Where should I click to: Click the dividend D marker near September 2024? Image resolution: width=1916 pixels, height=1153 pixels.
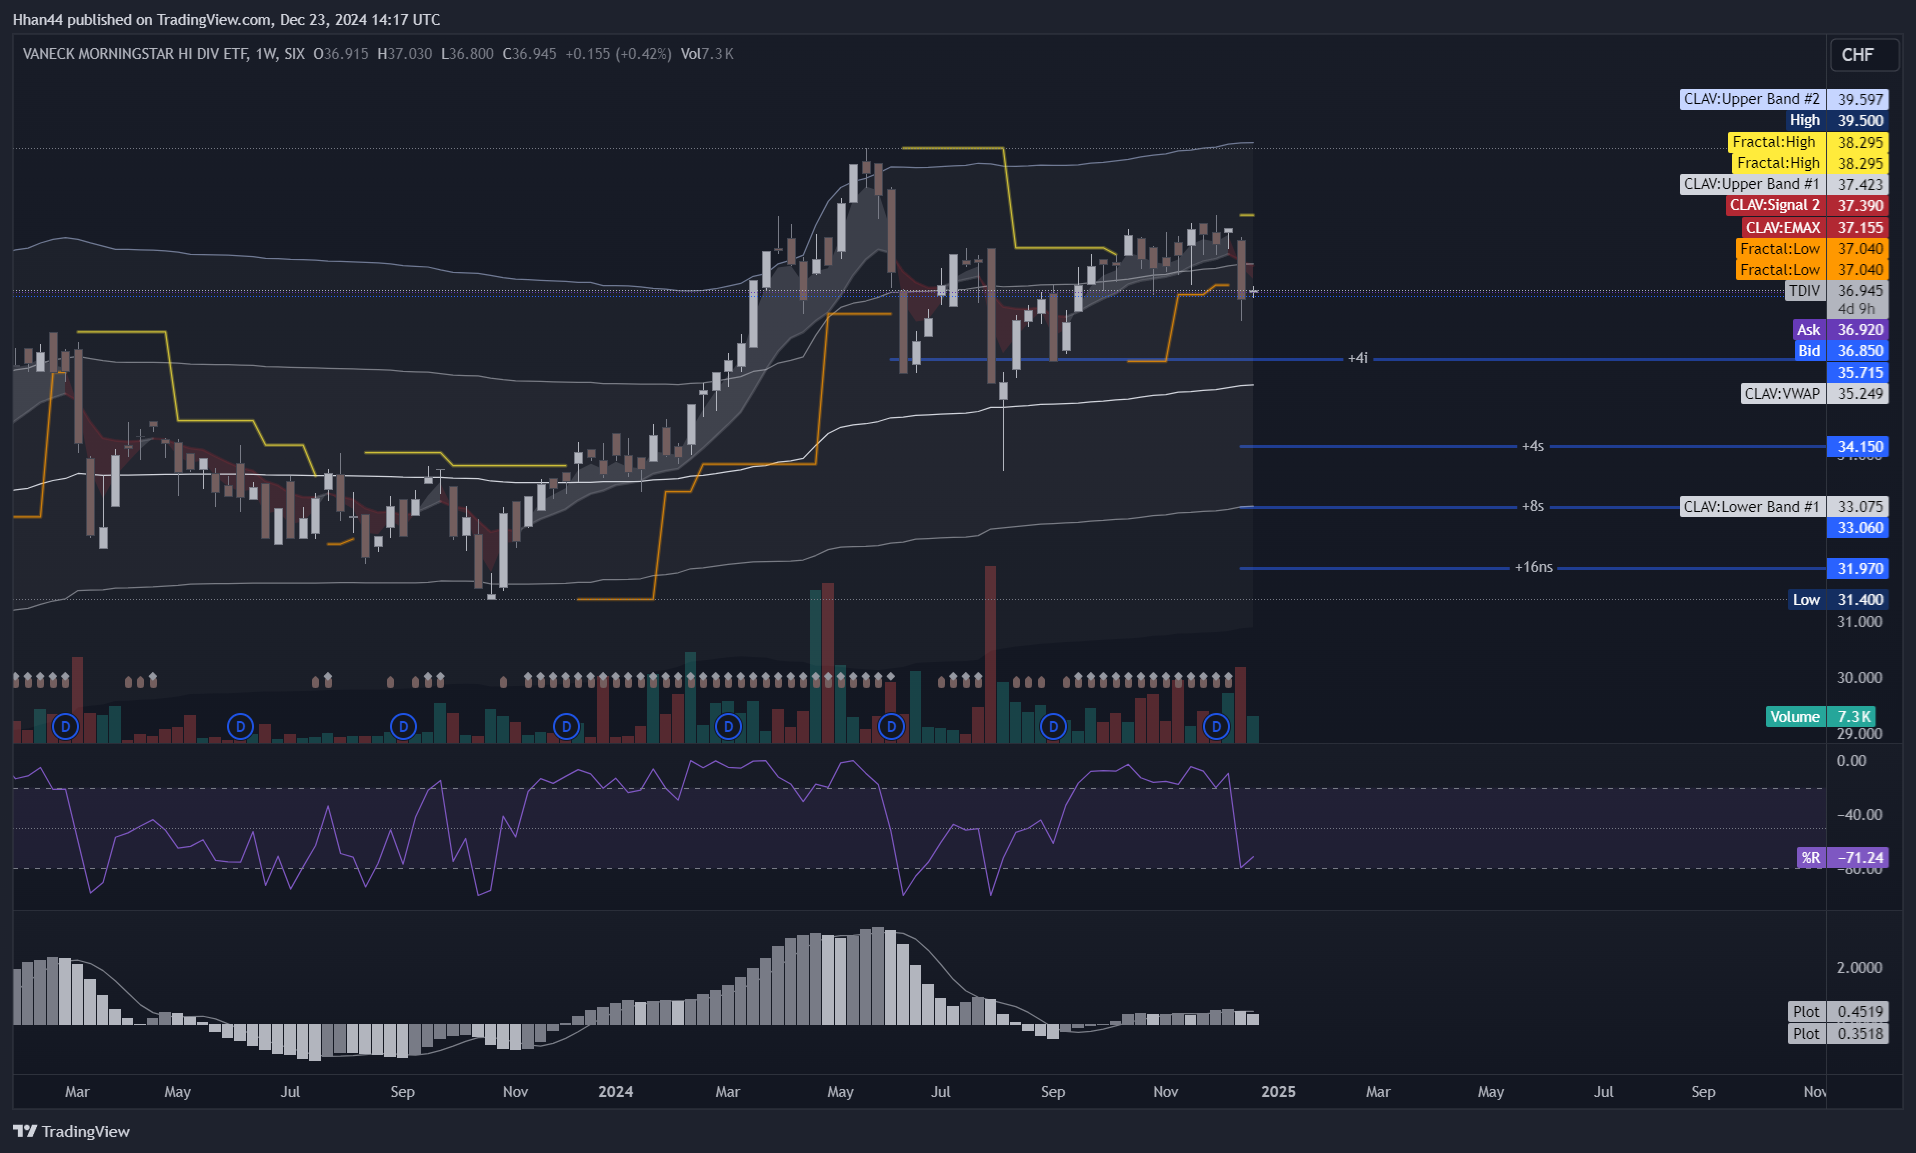click(1053, 727)
